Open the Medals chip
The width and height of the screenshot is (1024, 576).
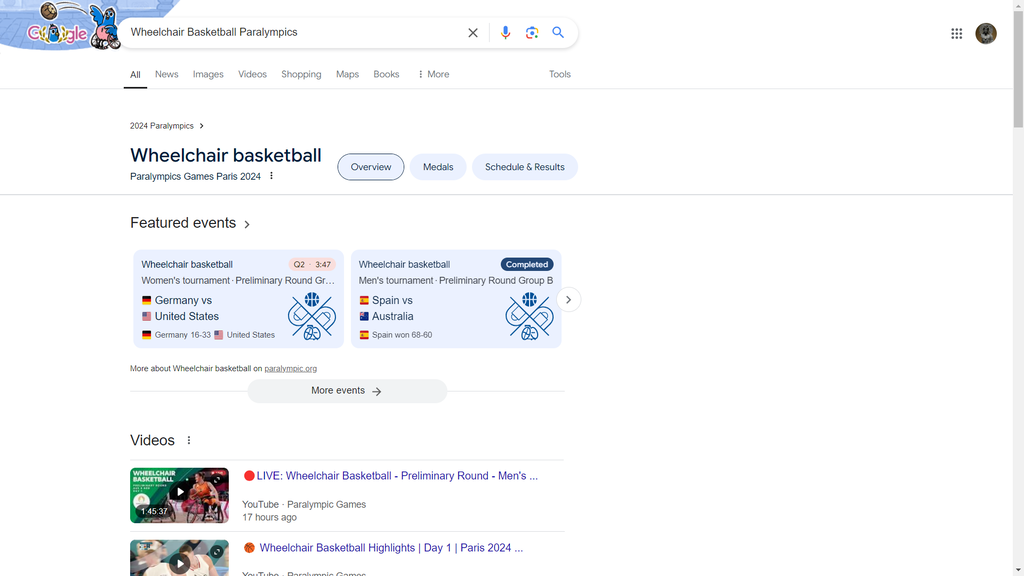tap(438, 167)
